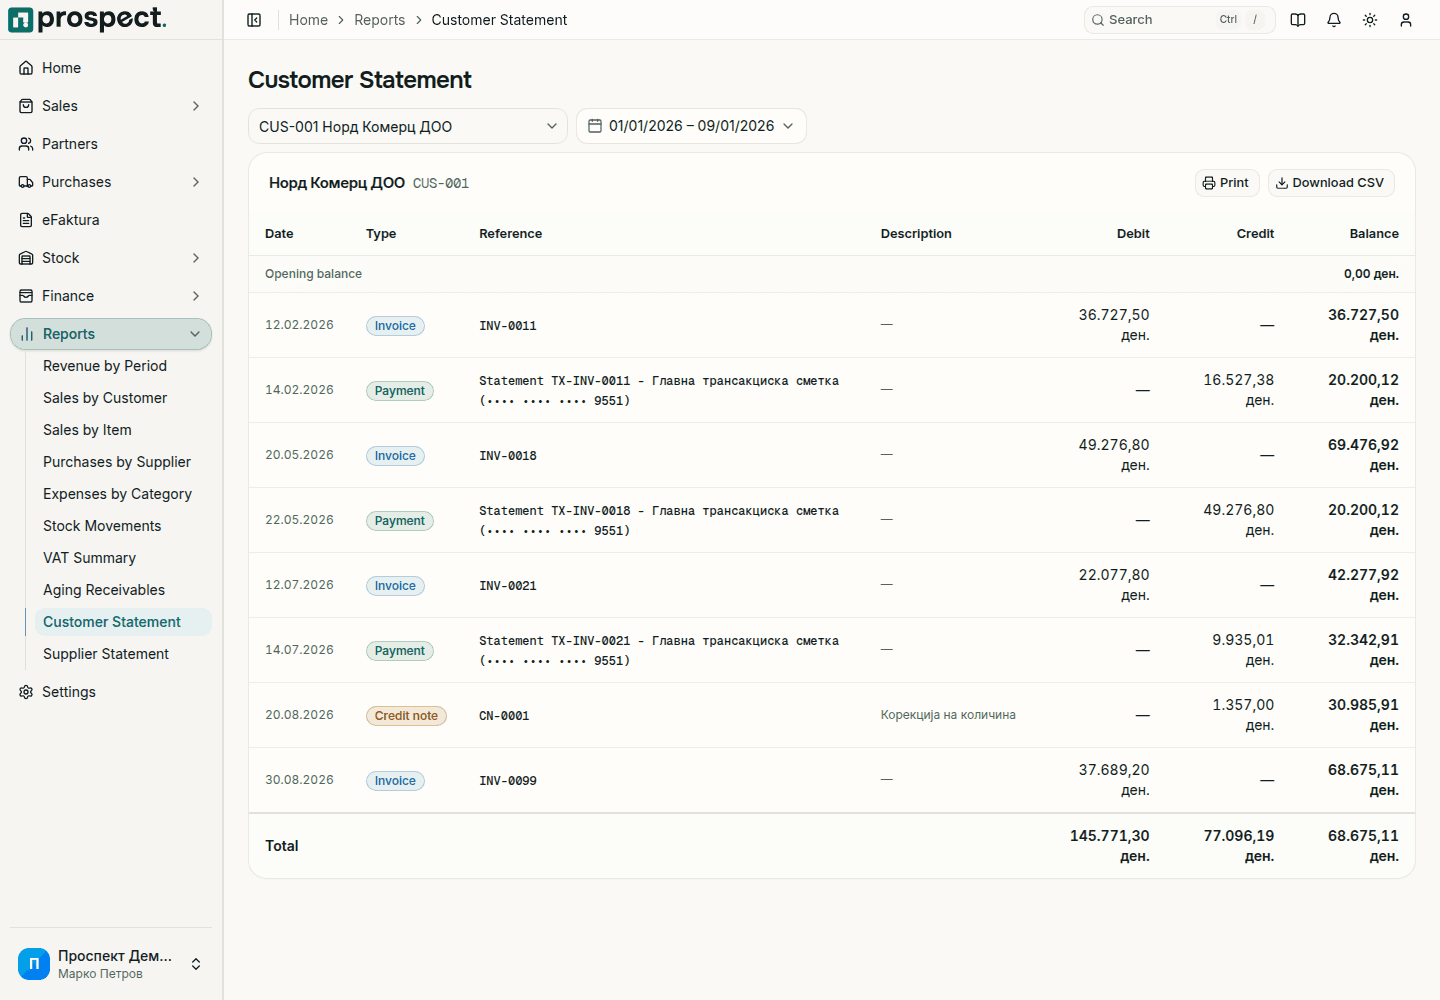Click the Sales bag icon
Viewport: 1440px width, 1000px height.
(x=26, y=106)
